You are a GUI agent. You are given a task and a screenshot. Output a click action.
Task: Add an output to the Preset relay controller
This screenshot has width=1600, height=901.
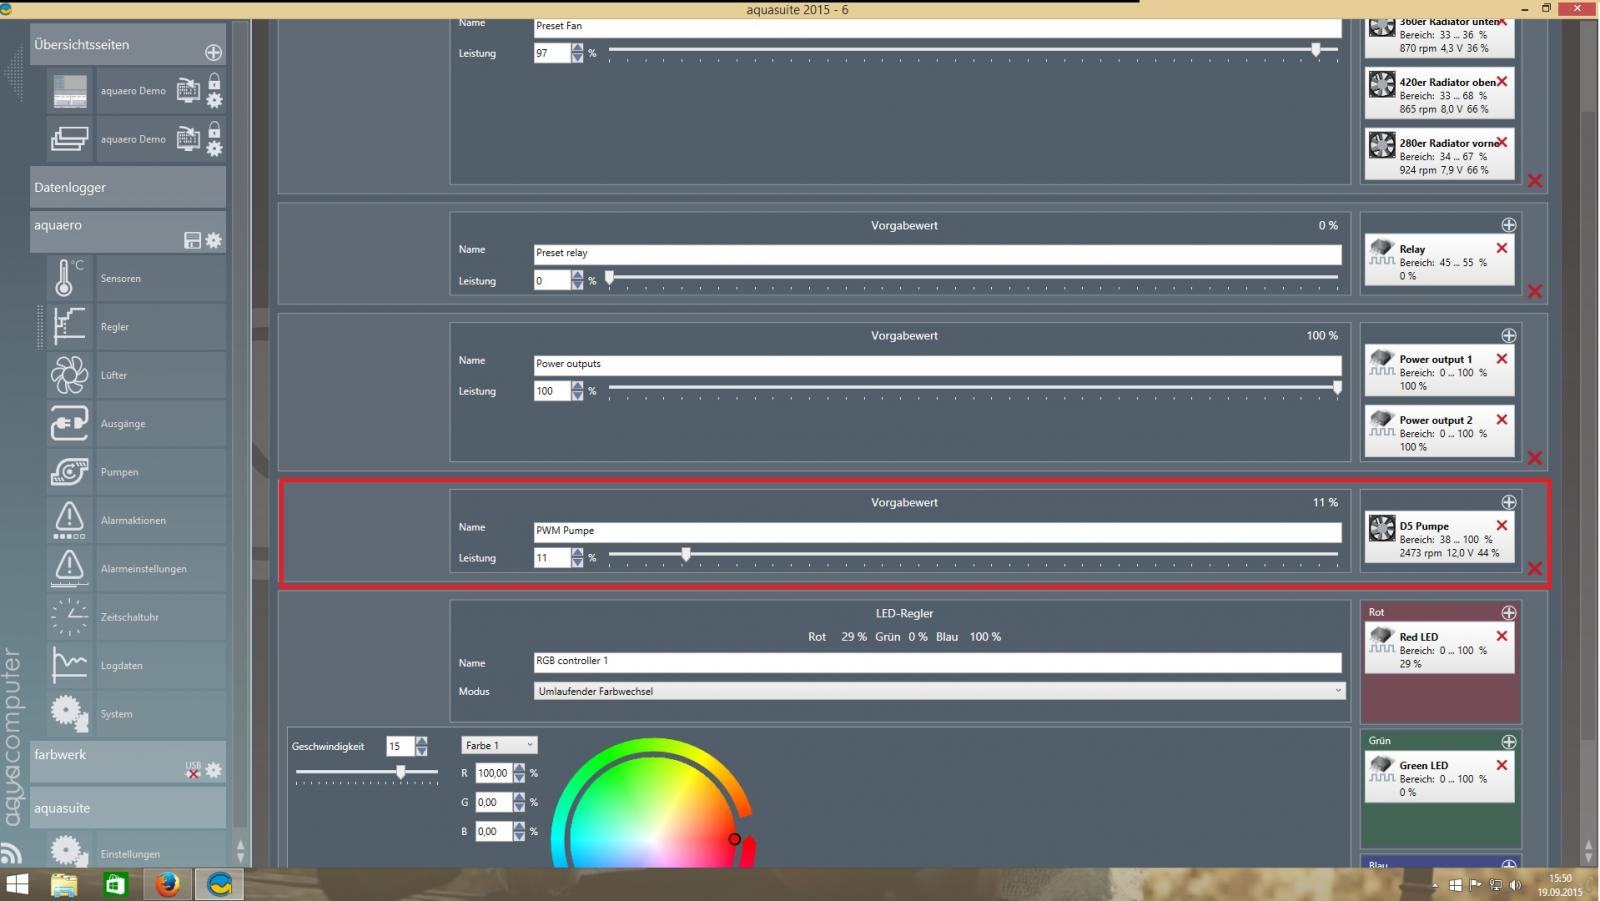(x=1509, y=225)
